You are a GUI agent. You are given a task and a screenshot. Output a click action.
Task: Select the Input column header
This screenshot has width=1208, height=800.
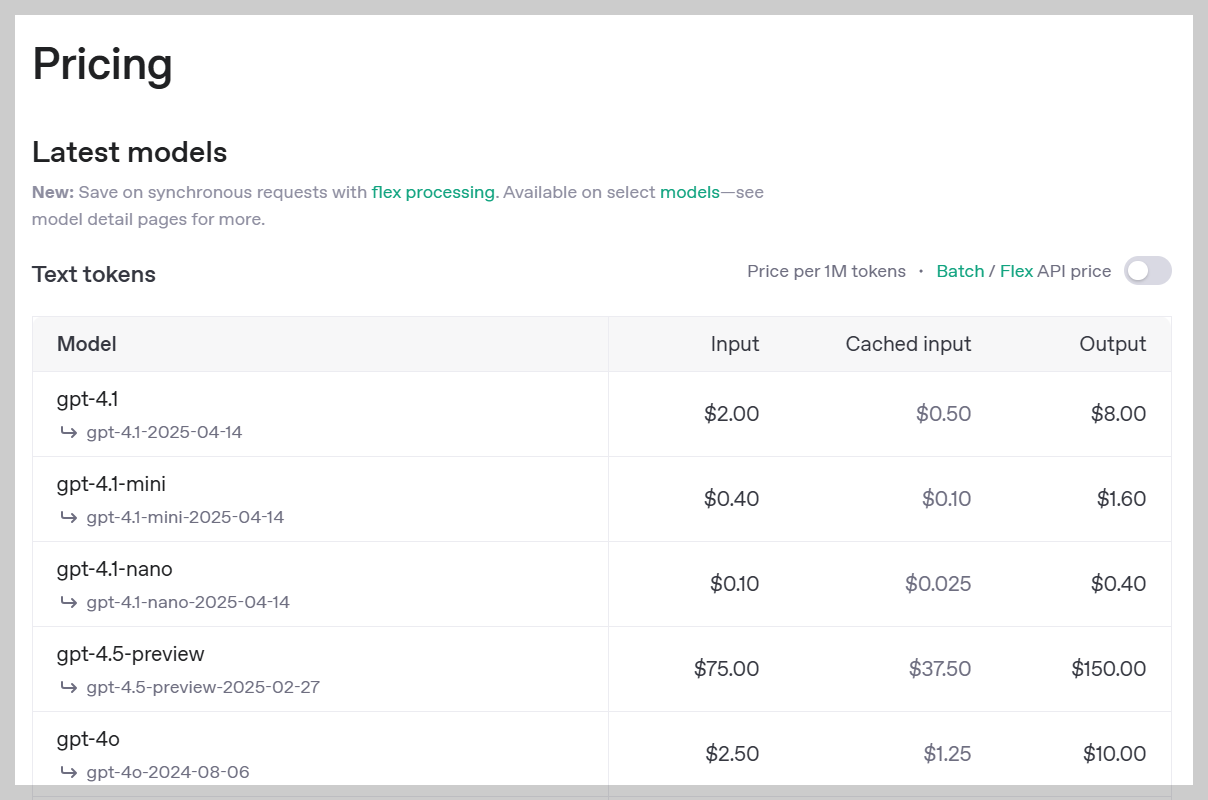point(735,344)
